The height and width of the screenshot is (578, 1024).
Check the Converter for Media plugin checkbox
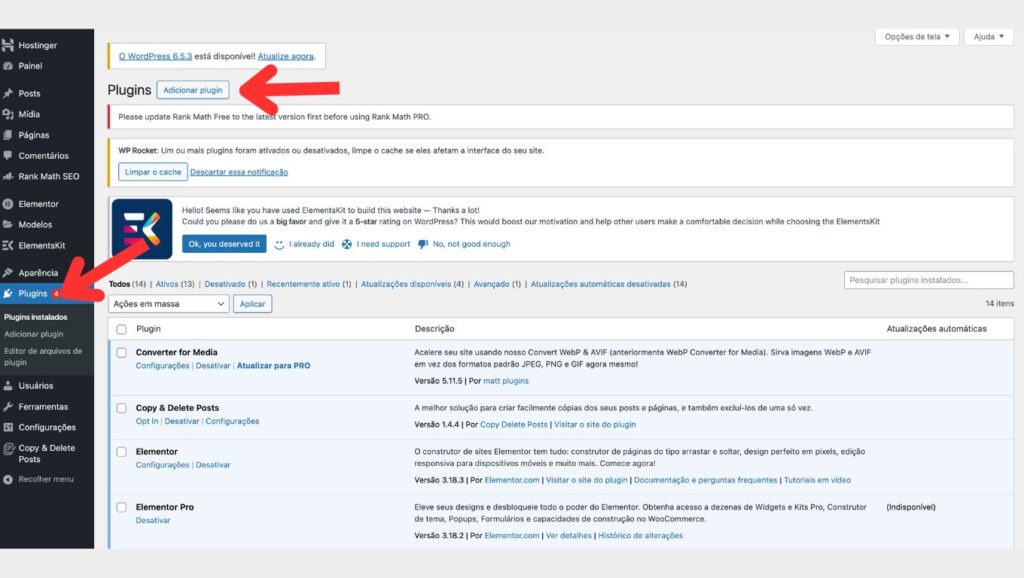click(x=121, y=353)
